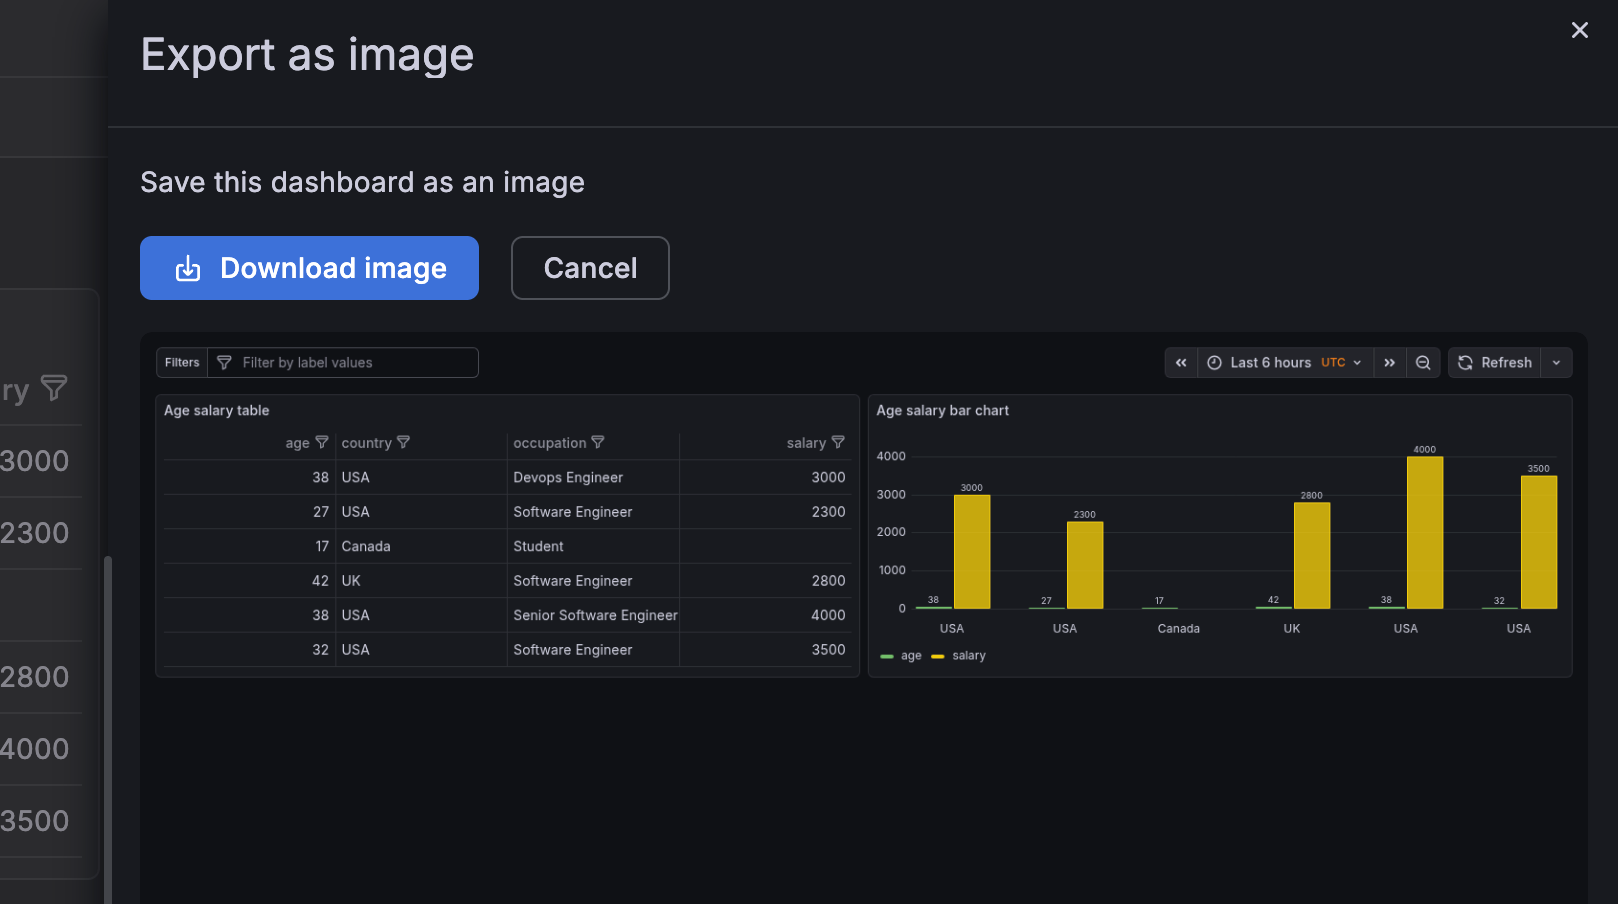Viewport: 1618px width, 904px height.
Task: Open the Last 6 hours time range dropdown
Action: click(1270, 362)
